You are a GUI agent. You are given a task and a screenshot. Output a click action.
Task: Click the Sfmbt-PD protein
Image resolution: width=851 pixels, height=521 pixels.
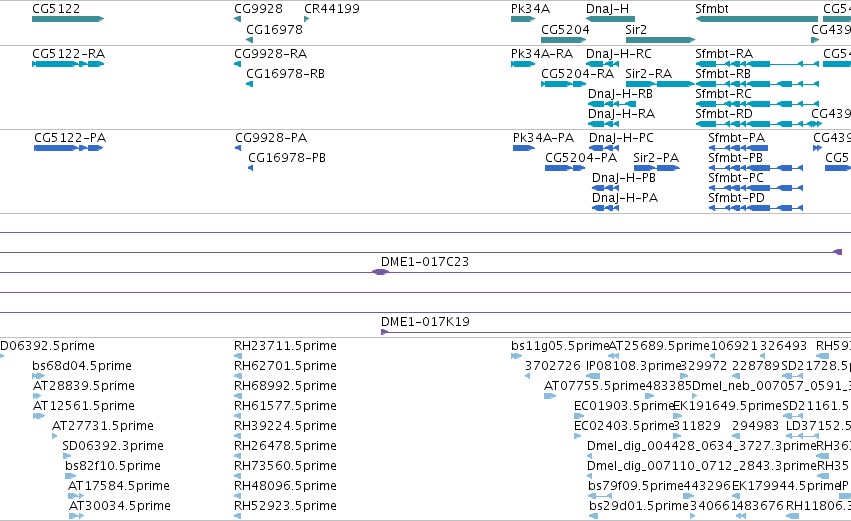(x=755, y=208)
